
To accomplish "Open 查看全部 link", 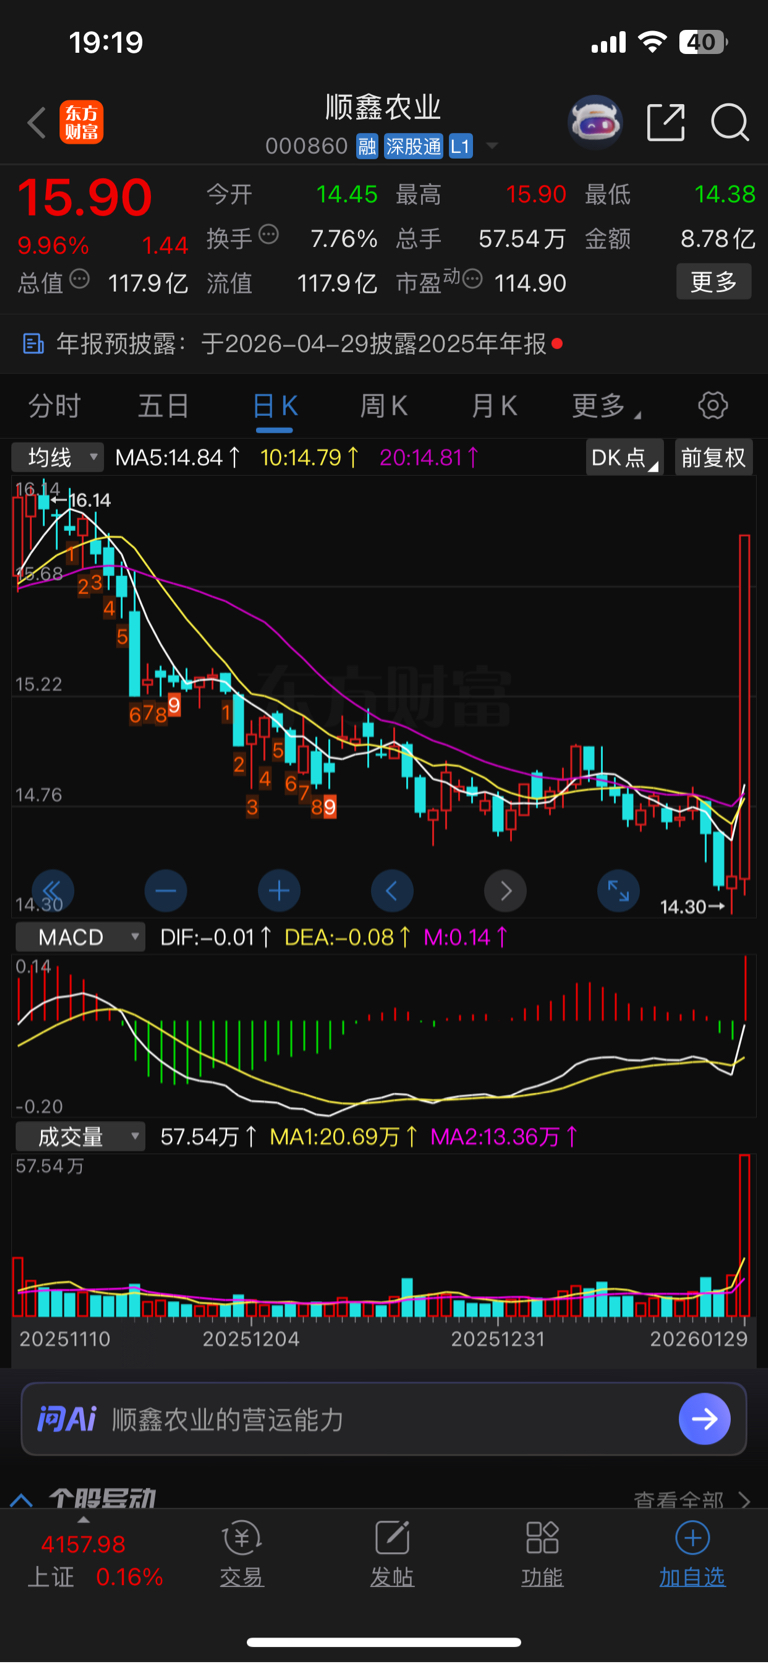I will tap(692, 1499).
